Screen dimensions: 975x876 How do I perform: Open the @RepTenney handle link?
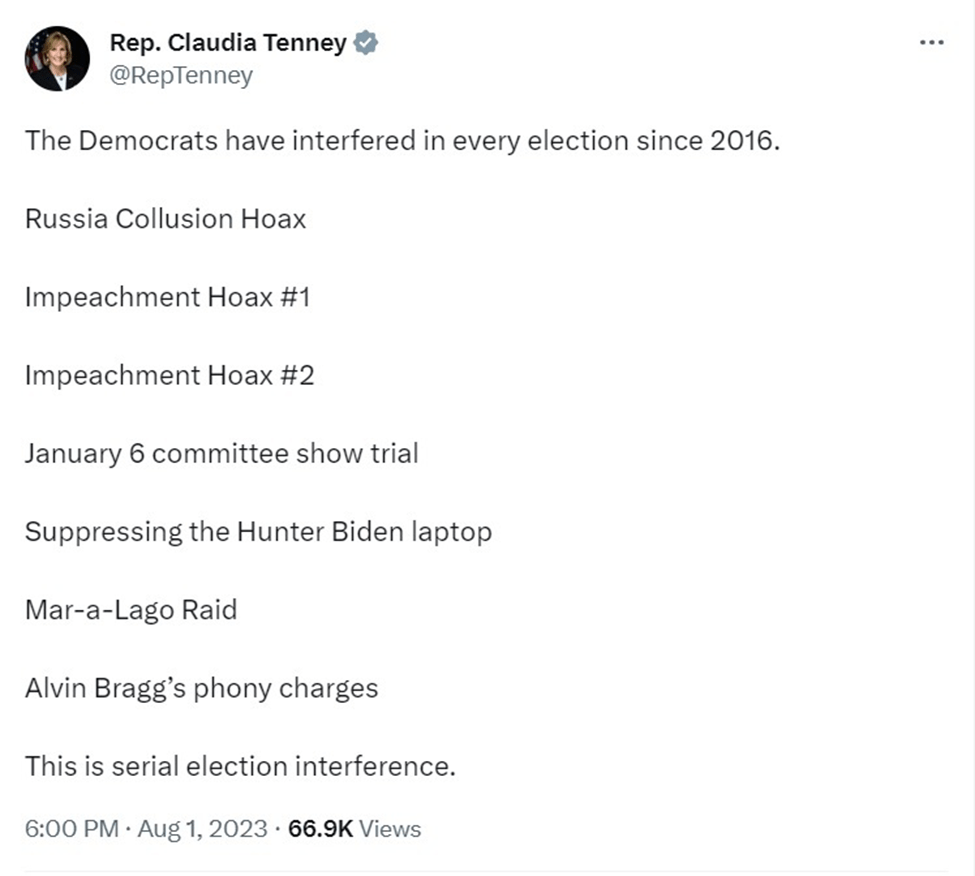tap(180, 75)
